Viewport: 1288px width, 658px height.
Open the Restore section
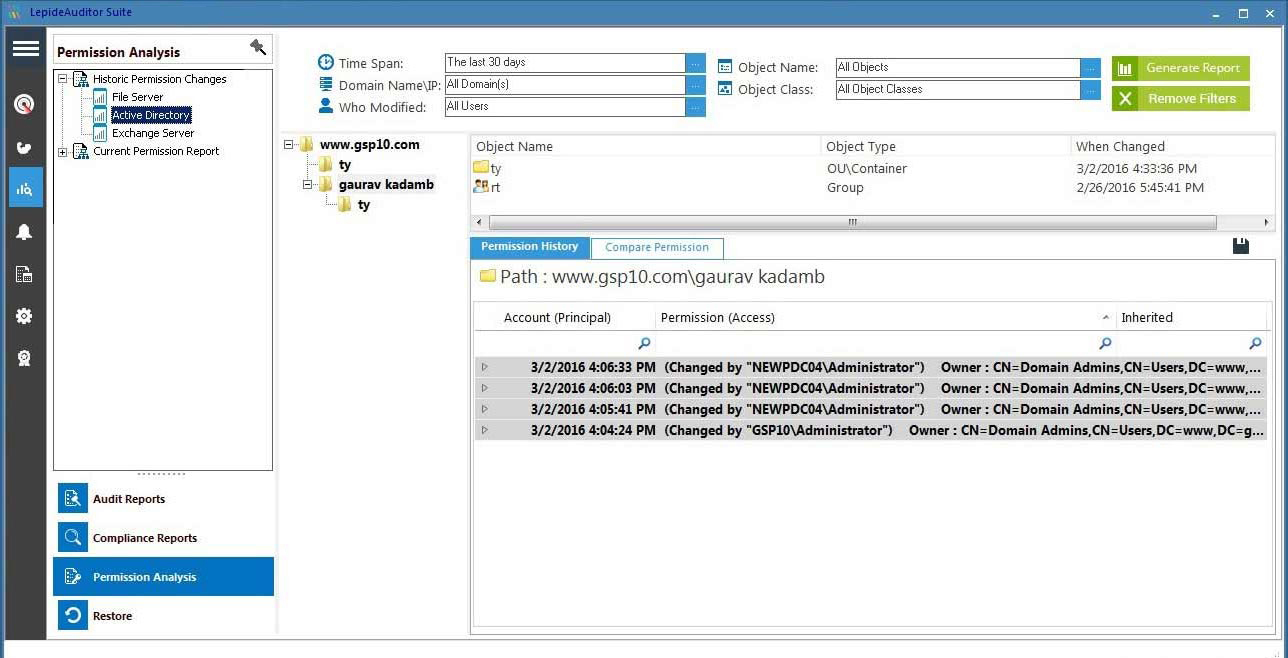163,615
